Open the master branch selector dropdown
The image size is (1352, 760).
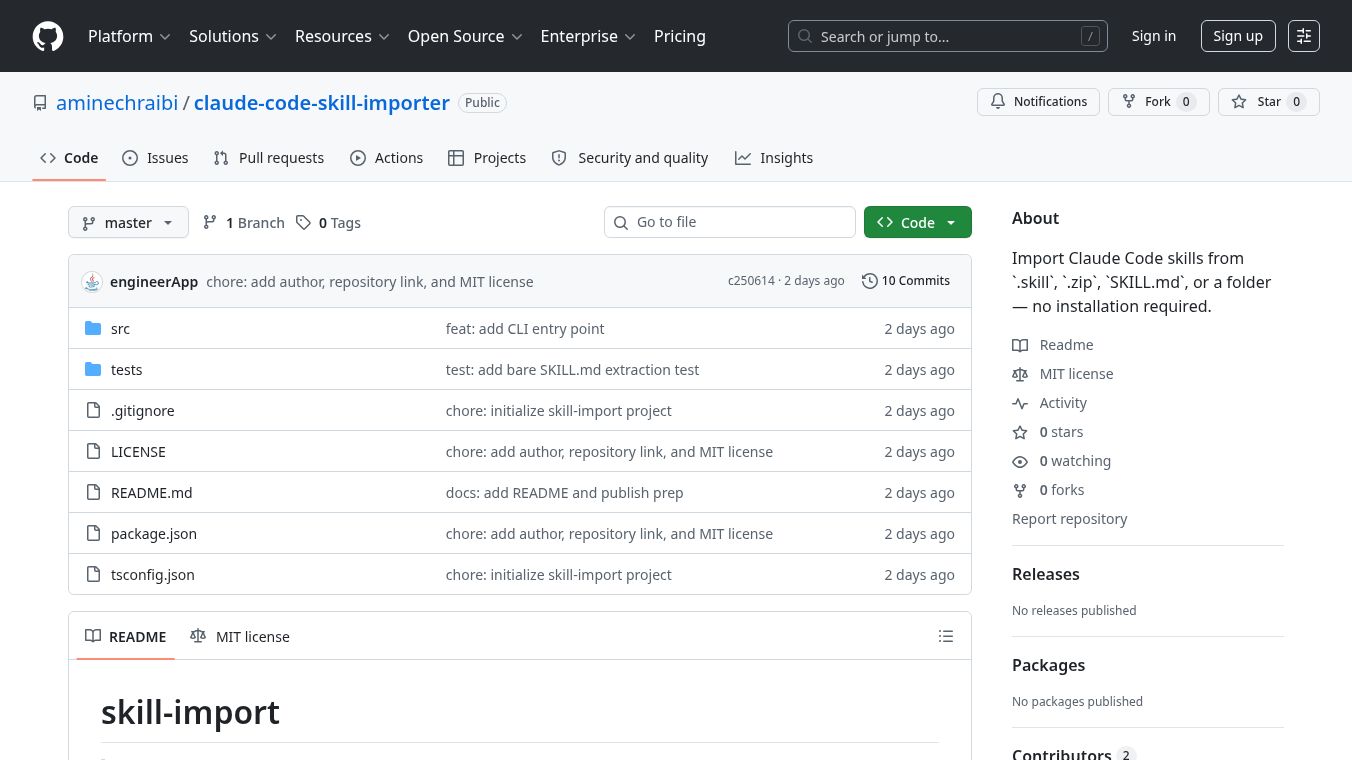[128, 223]
